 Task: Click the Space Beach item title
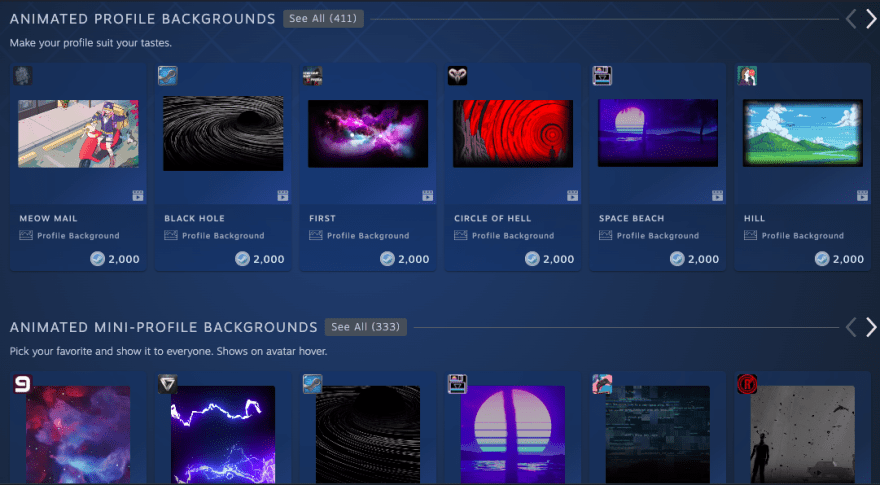(x=631, y=218)
